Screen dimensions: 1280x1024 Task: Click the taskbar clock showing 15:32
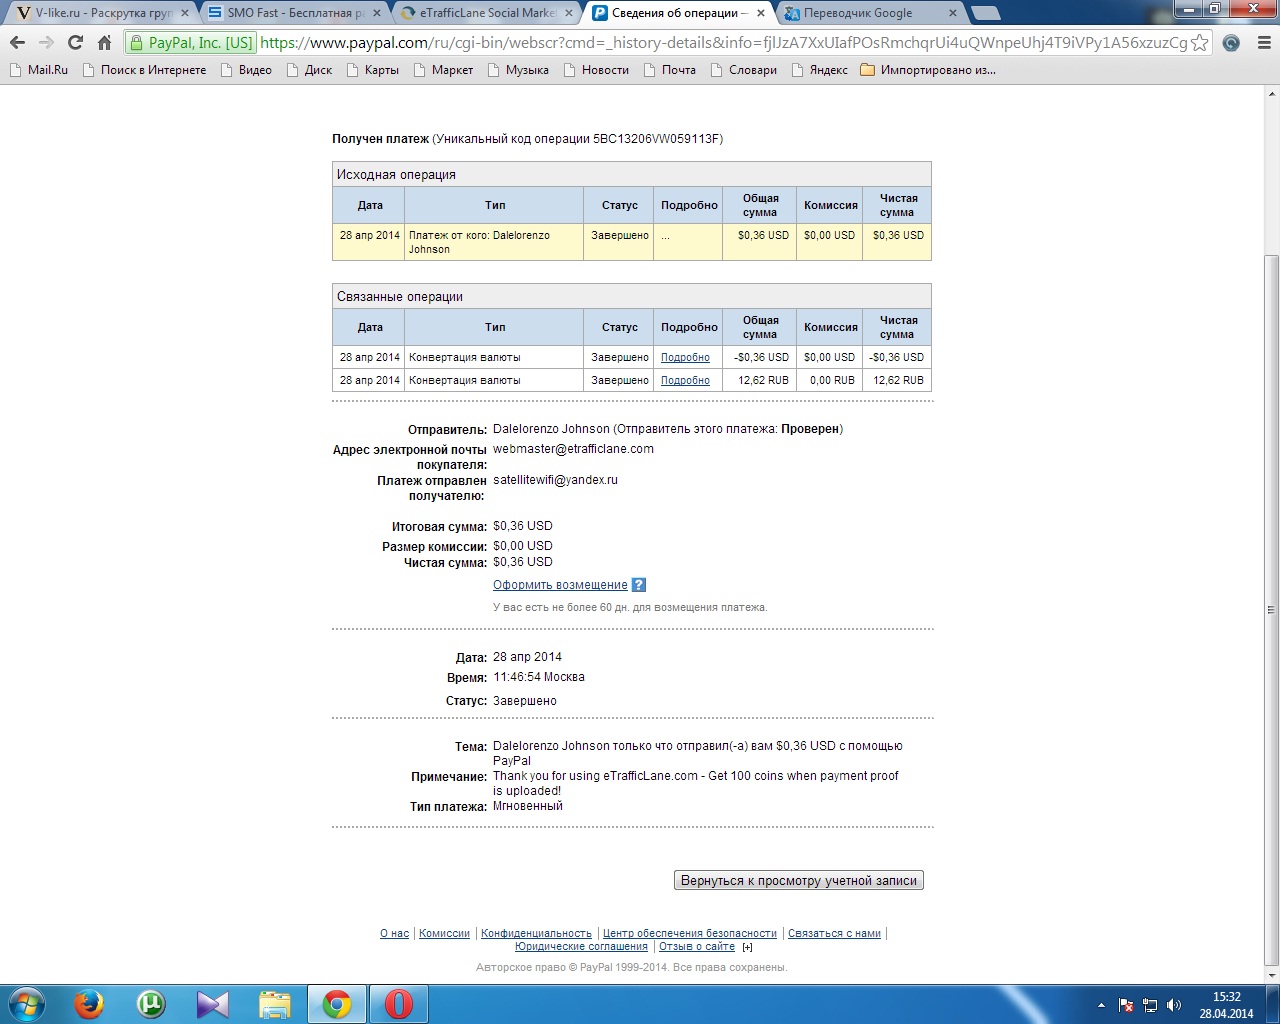(x=1227, y=1004)
